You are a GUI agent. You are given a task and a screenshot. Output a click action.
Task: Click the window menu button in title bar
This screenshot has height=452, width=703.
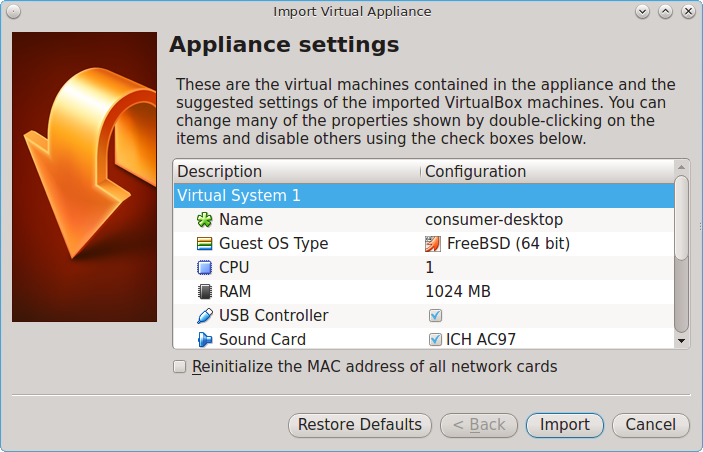point(13,12)
